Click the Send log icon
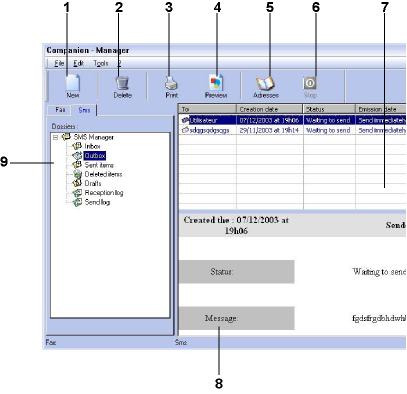The image size is (407, 394). click(x=77, y=202)
